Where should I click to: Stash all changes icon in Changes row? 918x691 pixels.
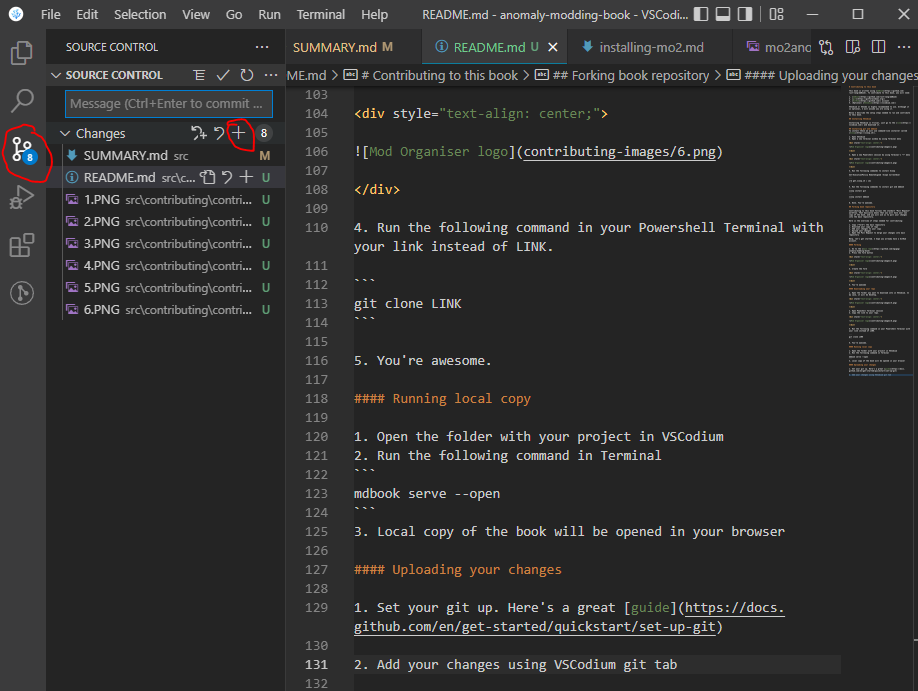tap(199, 134)
